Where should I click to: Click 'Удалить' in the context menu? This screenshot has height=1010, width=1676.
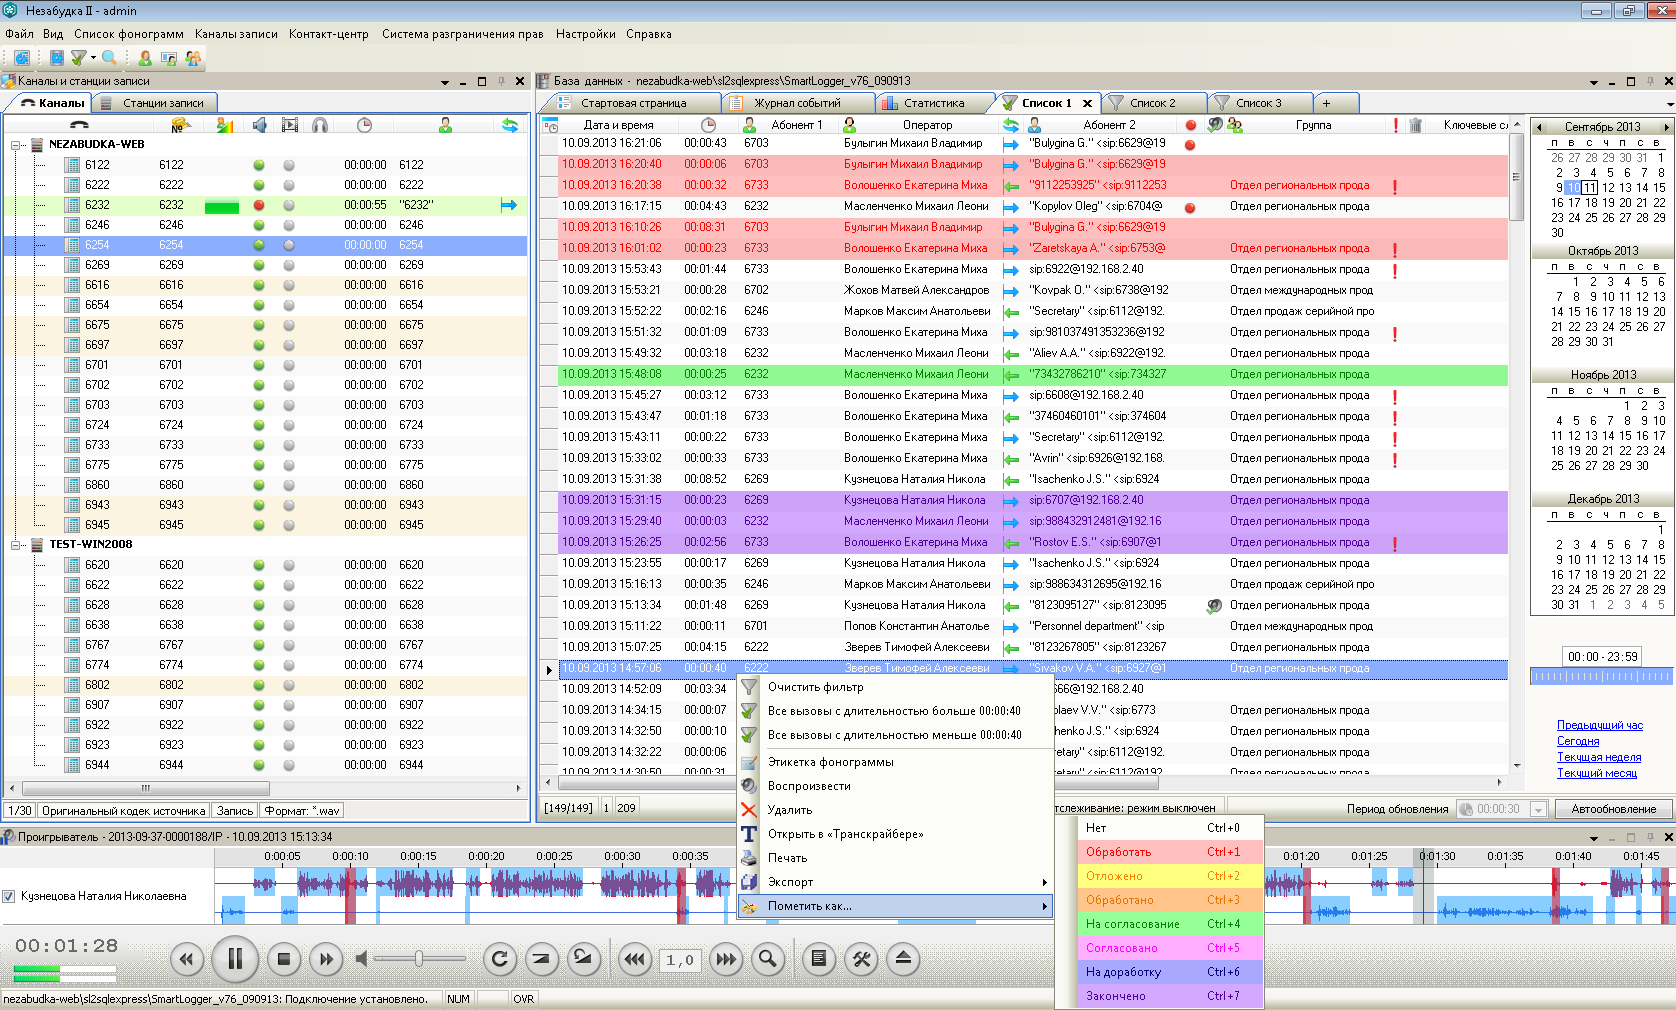coord(789,810)
